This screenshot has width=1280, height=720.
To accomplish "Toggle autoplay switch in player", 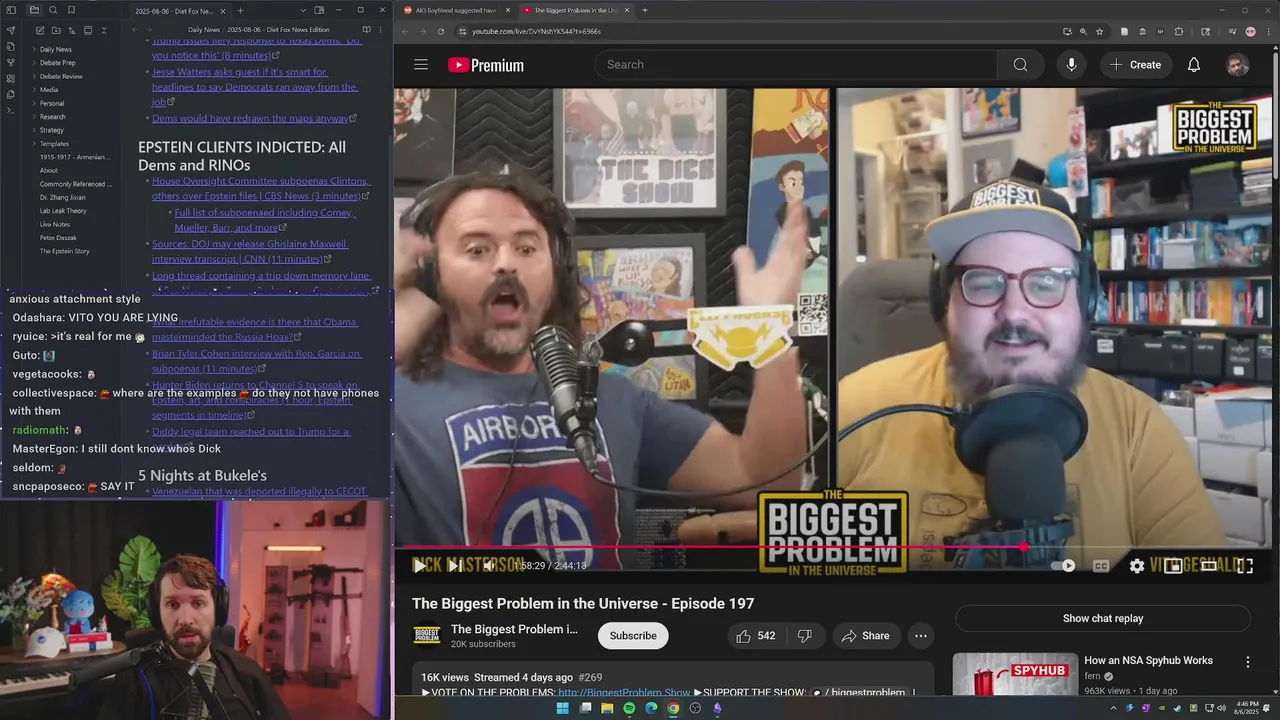I will [1063, 566].
